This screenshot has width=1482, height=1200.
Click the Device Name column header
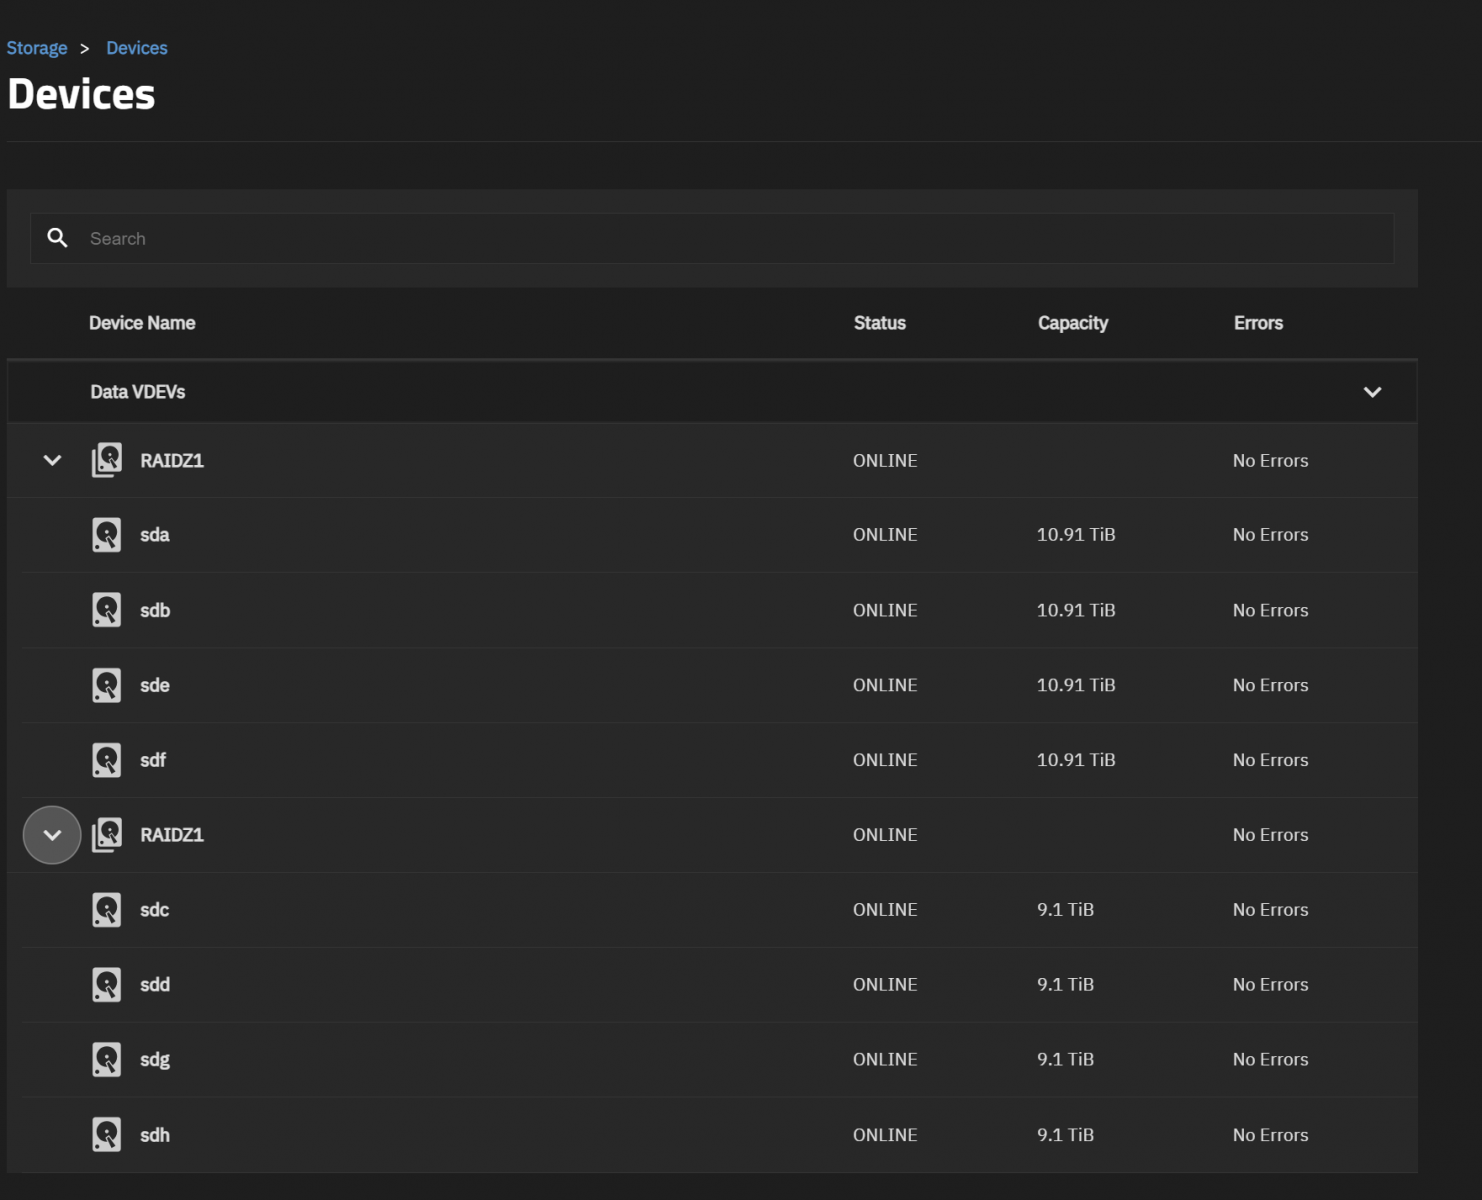tap(142, 323)
